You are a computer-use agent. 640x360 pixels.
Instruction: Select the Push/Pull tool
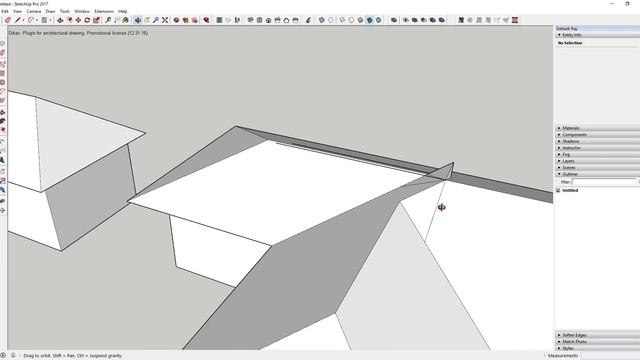pos(60,20)
